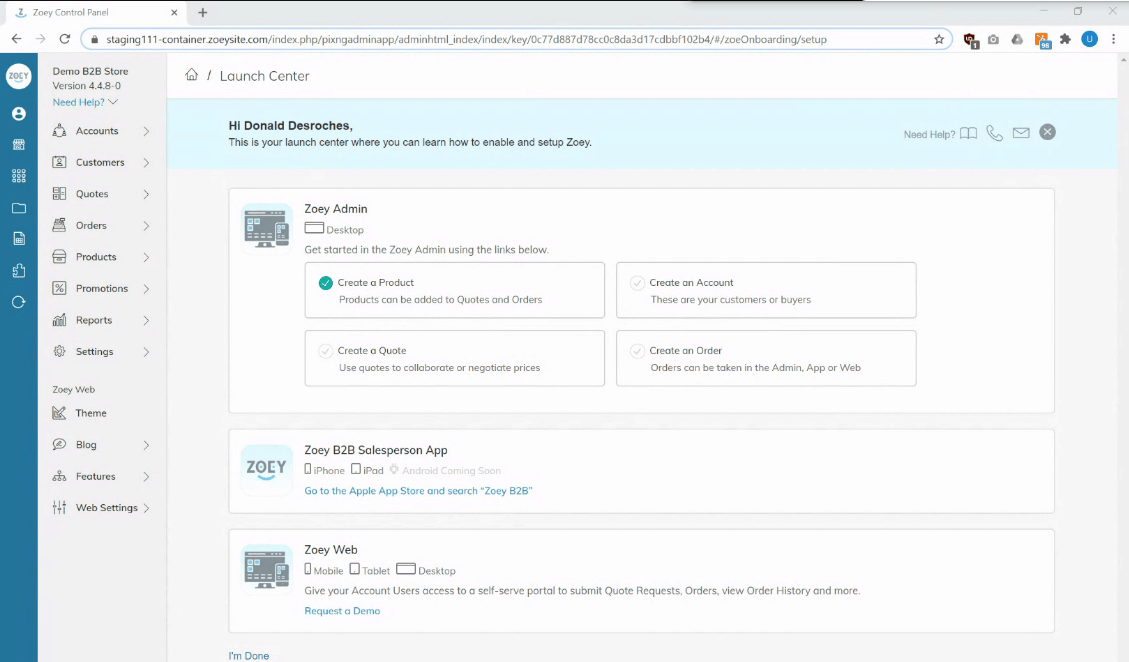Expand the Reports menu chevron
This screenshot has height=662, width=1129.
click(x=146, y=321)
